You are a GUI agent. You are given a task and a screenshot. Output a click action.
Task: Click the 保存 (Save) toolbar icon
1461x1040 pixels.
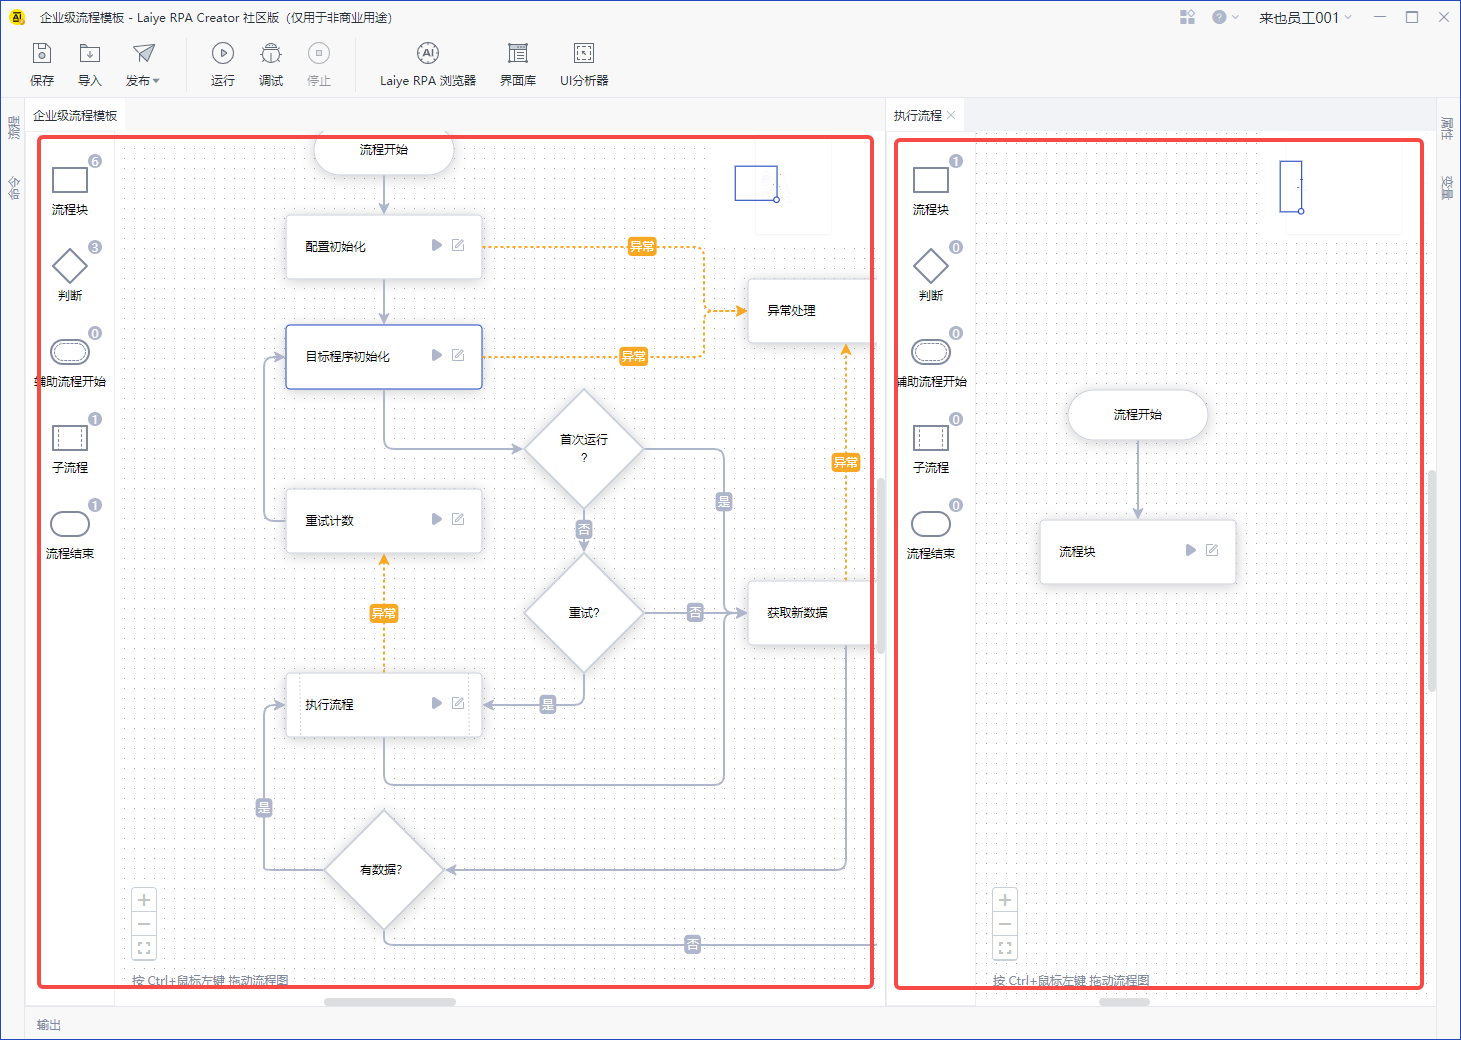pyautogui.click(x=42, y=54)
